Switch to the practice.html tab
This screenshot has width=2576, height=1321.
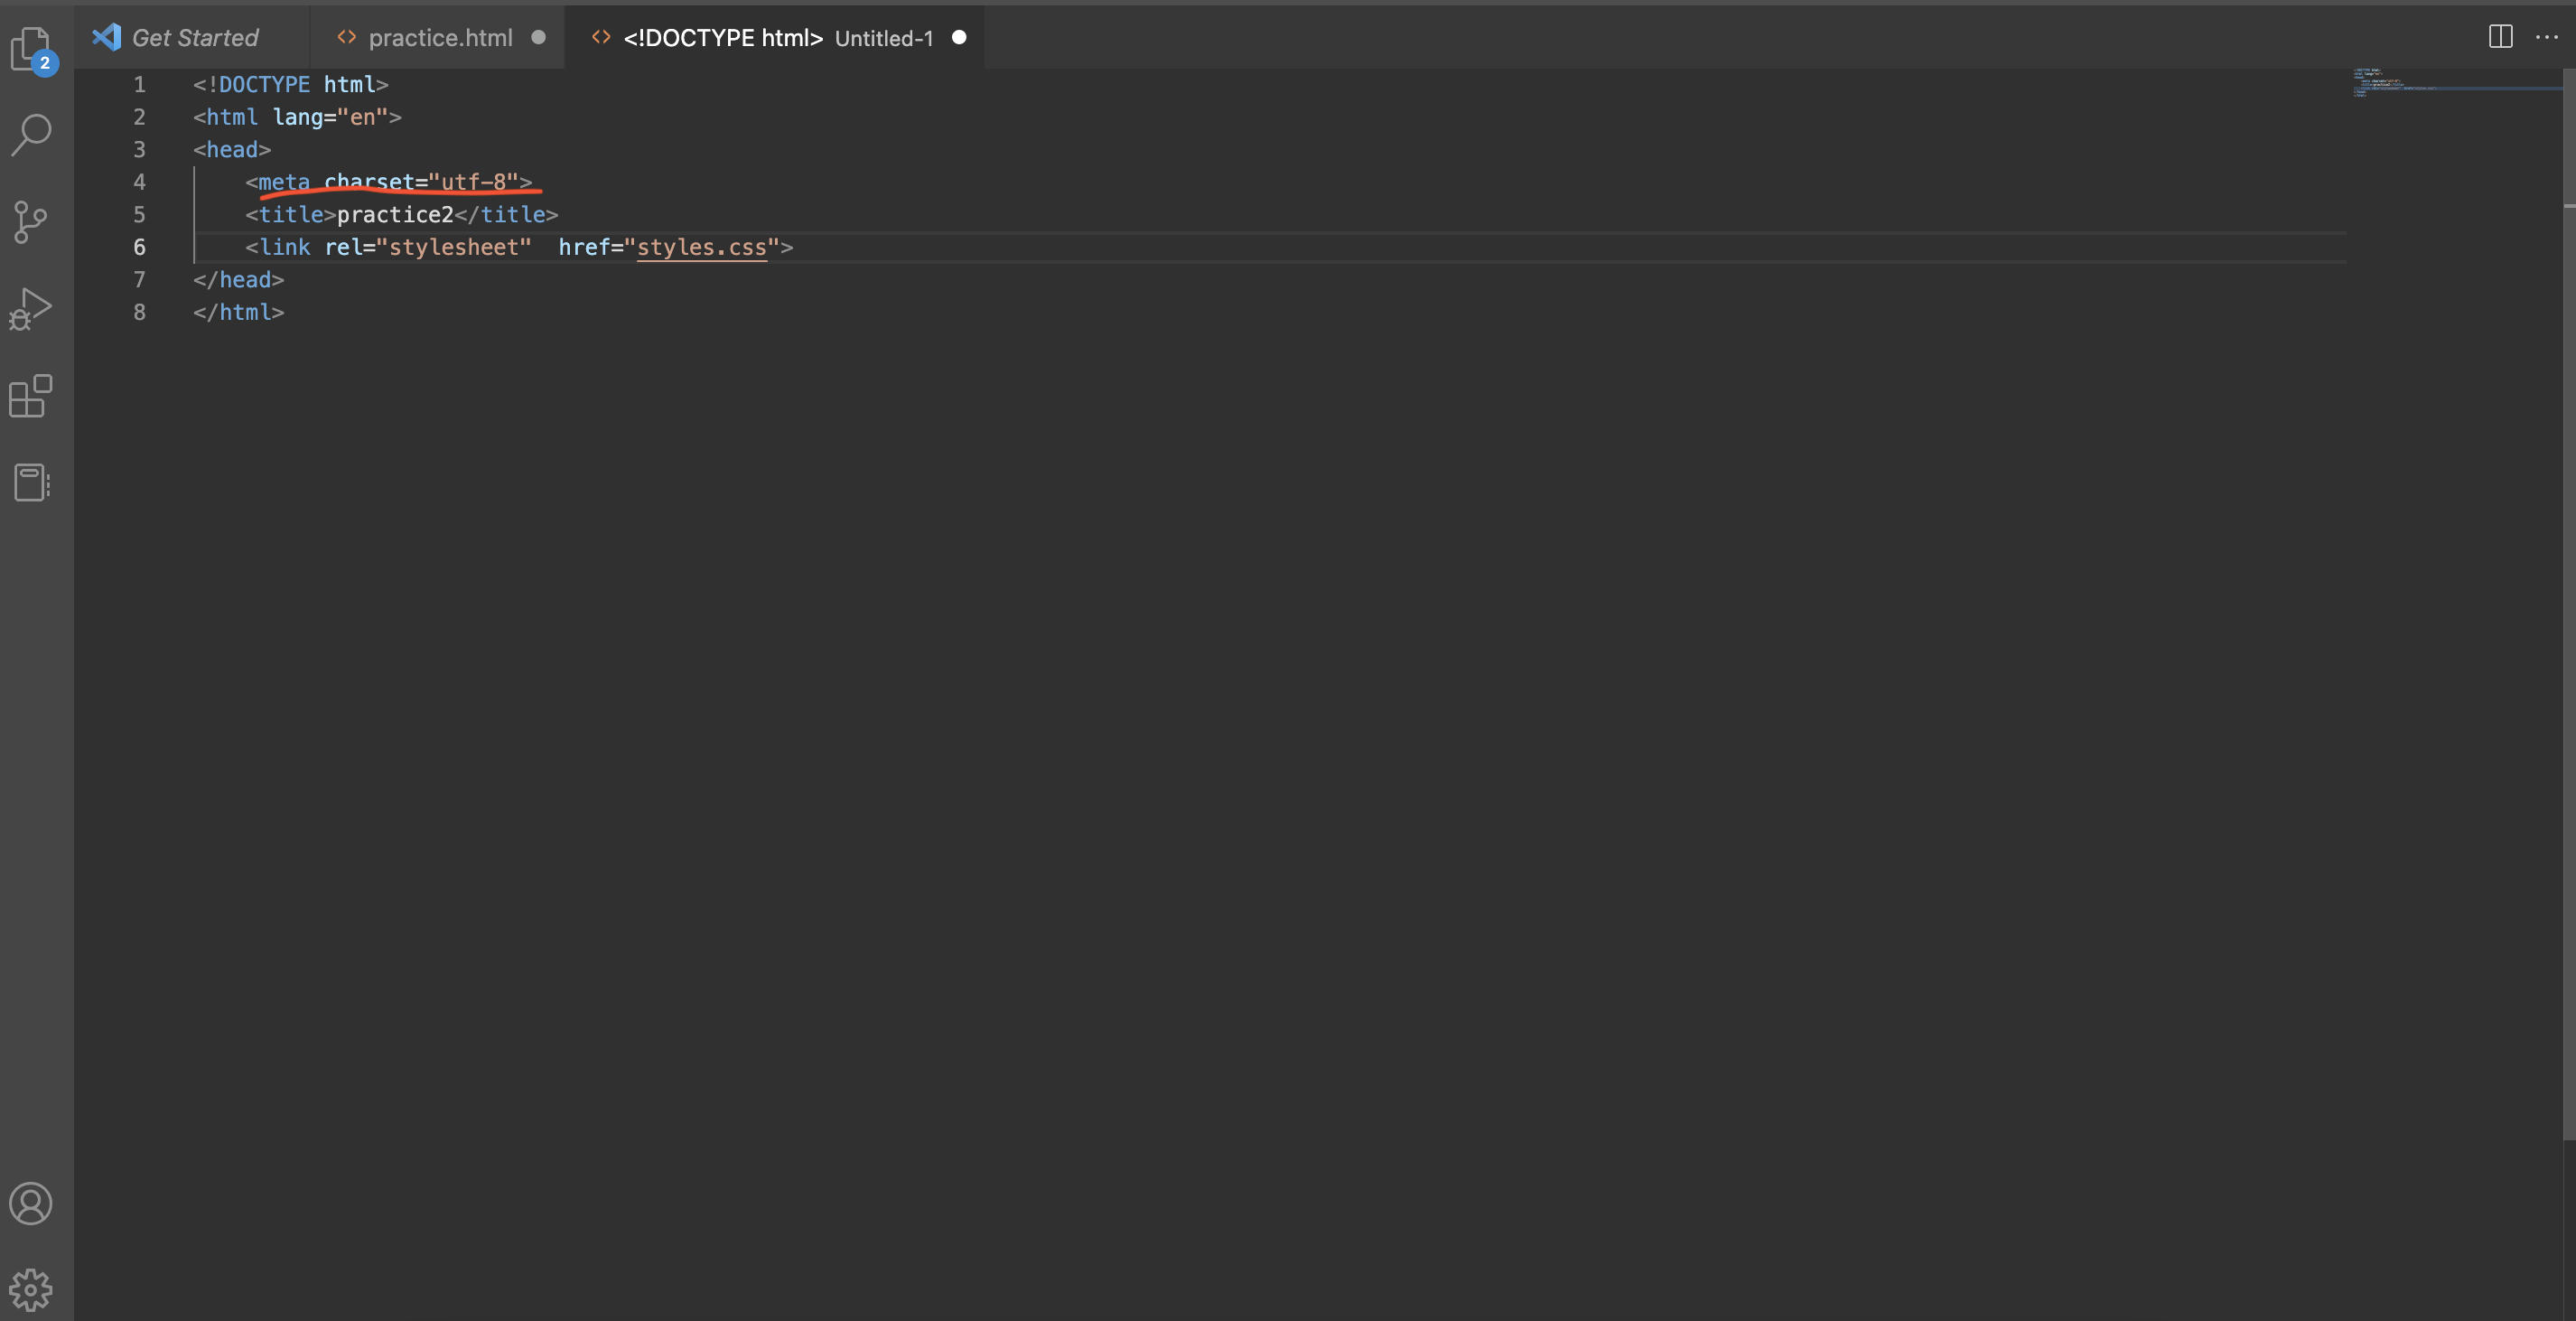tap(437, 37)
